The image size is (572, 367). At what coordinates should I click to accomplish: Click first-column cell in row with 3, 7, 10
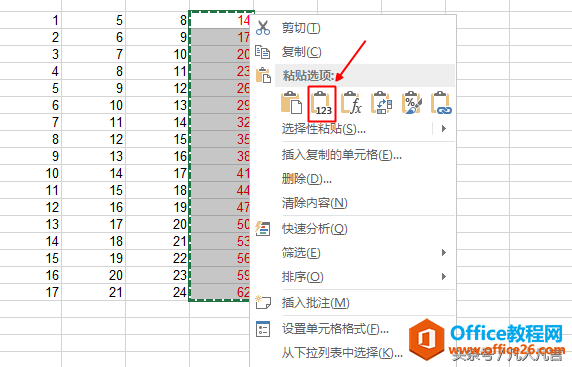31,54
